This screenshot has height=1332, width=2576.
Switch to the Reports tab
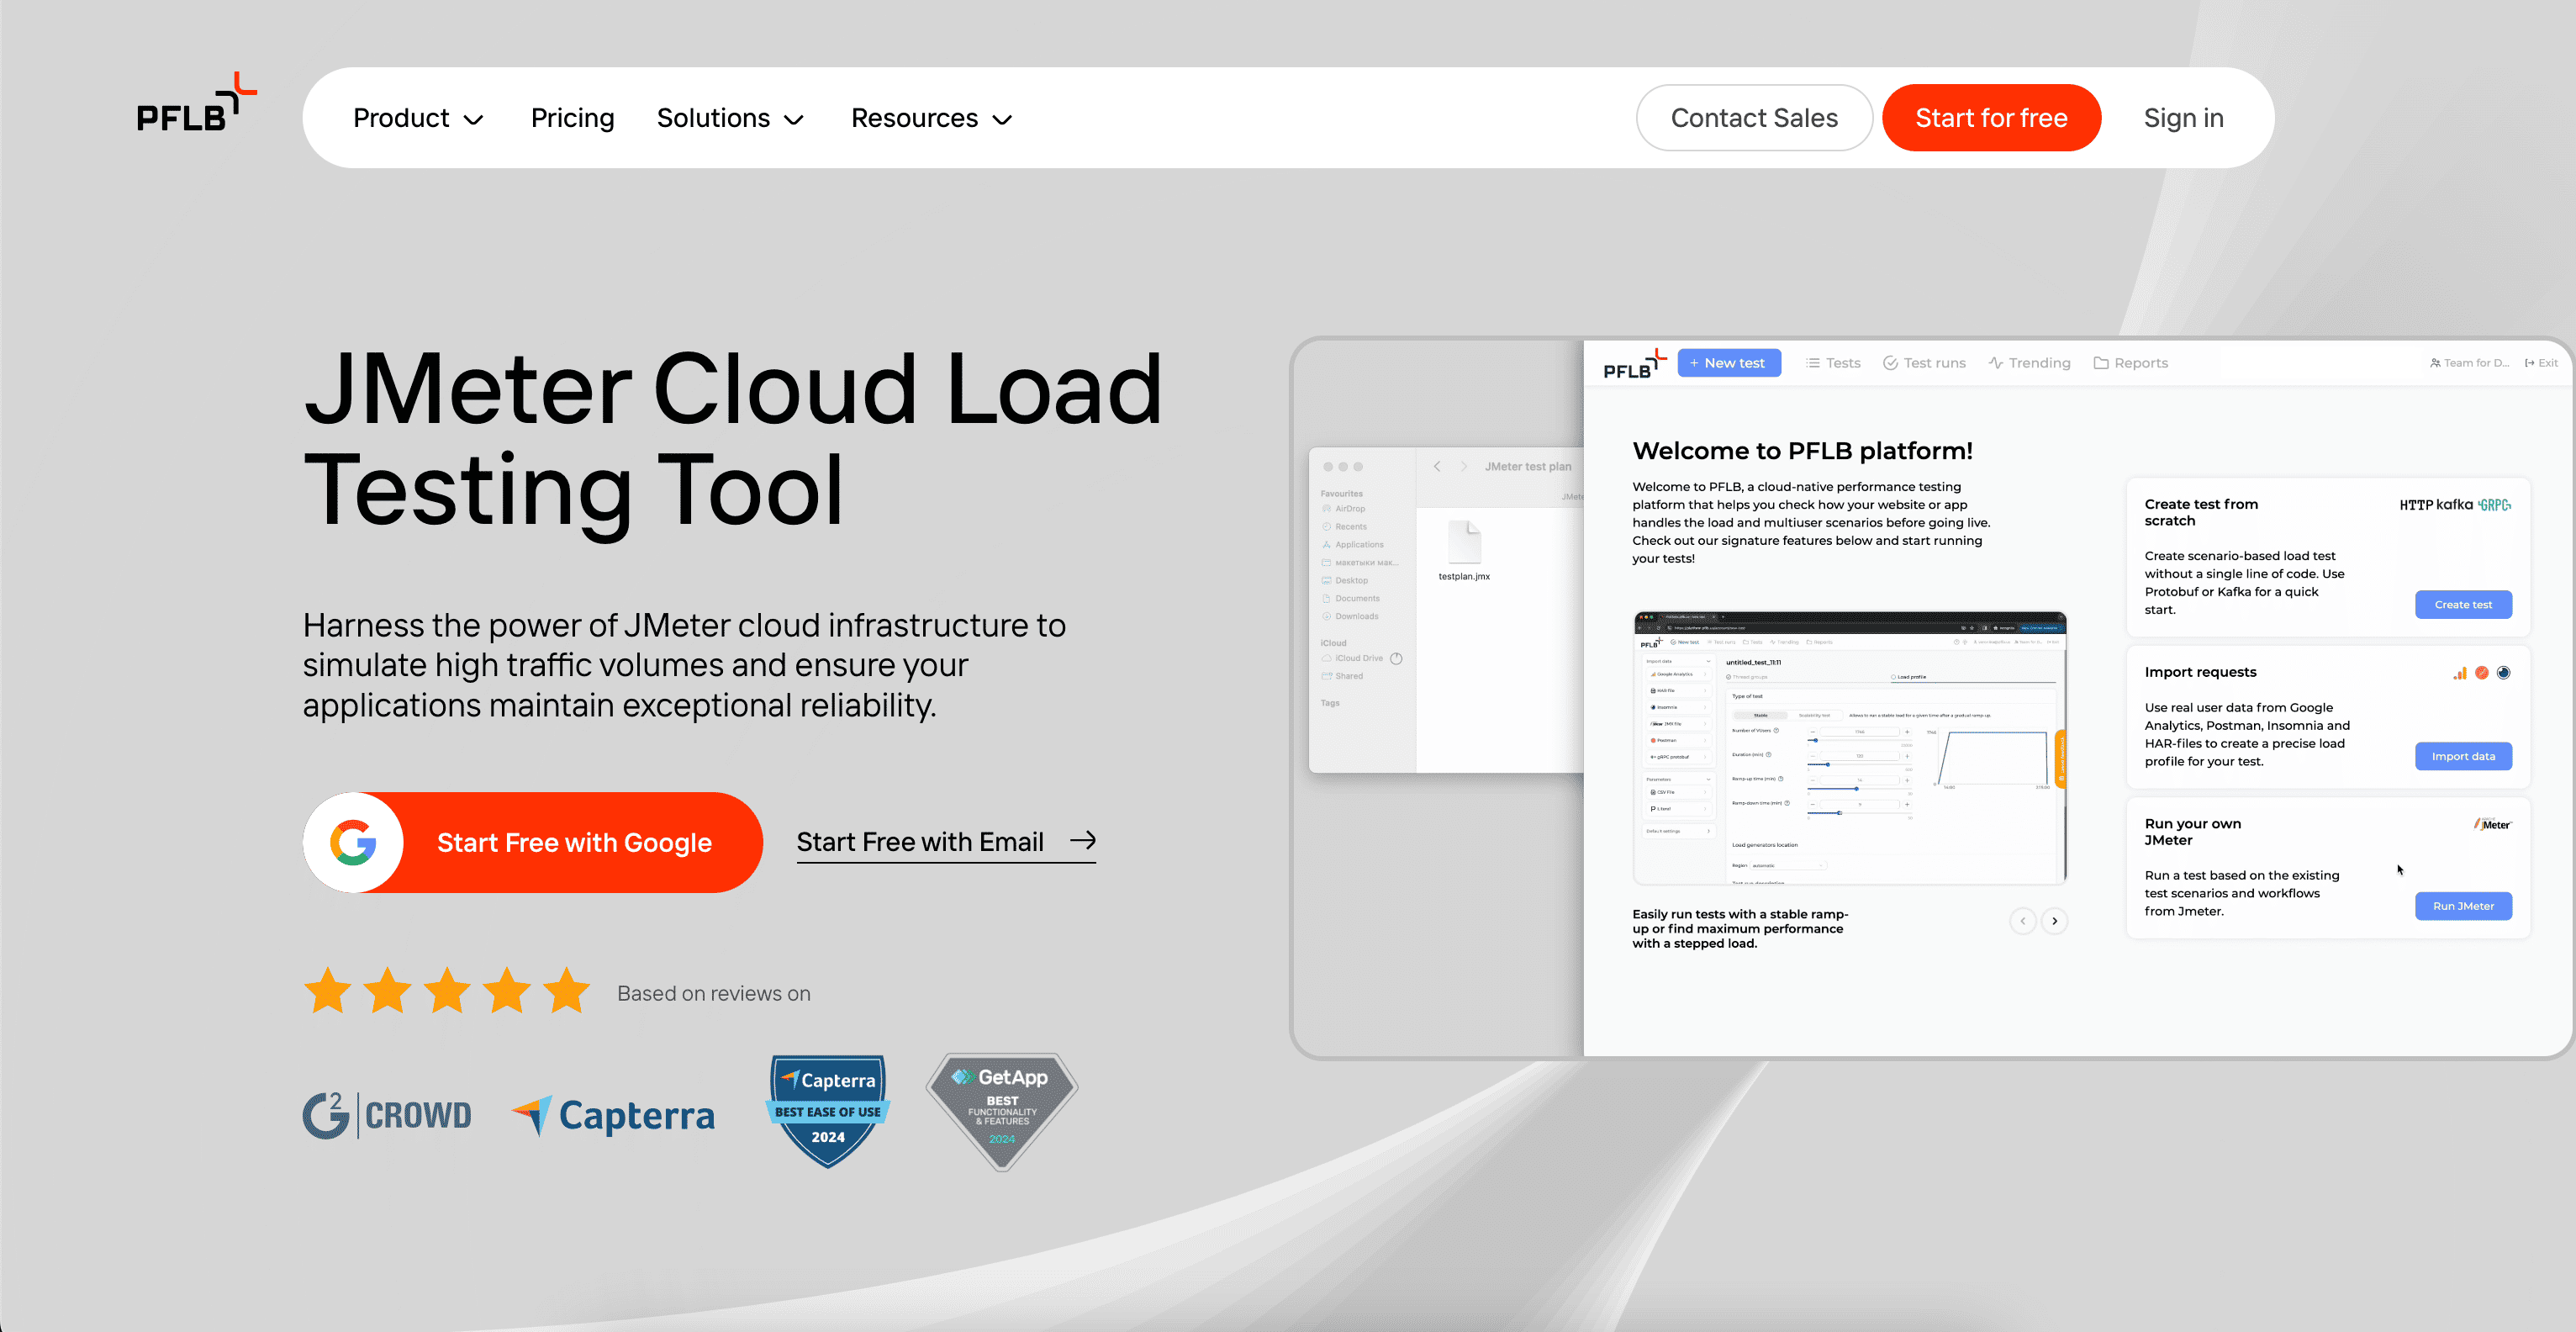coord(2130,363)
